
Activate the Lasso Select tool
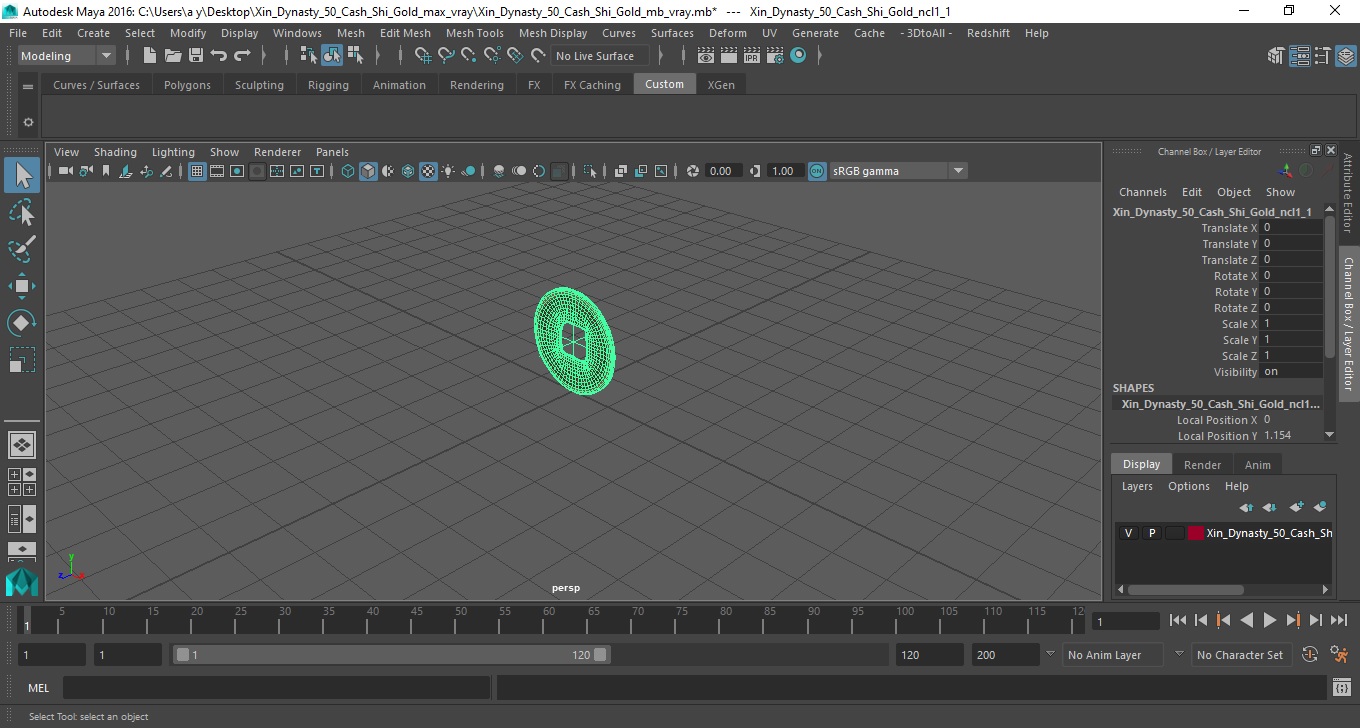pyautogui.click(x=22, y=212)
